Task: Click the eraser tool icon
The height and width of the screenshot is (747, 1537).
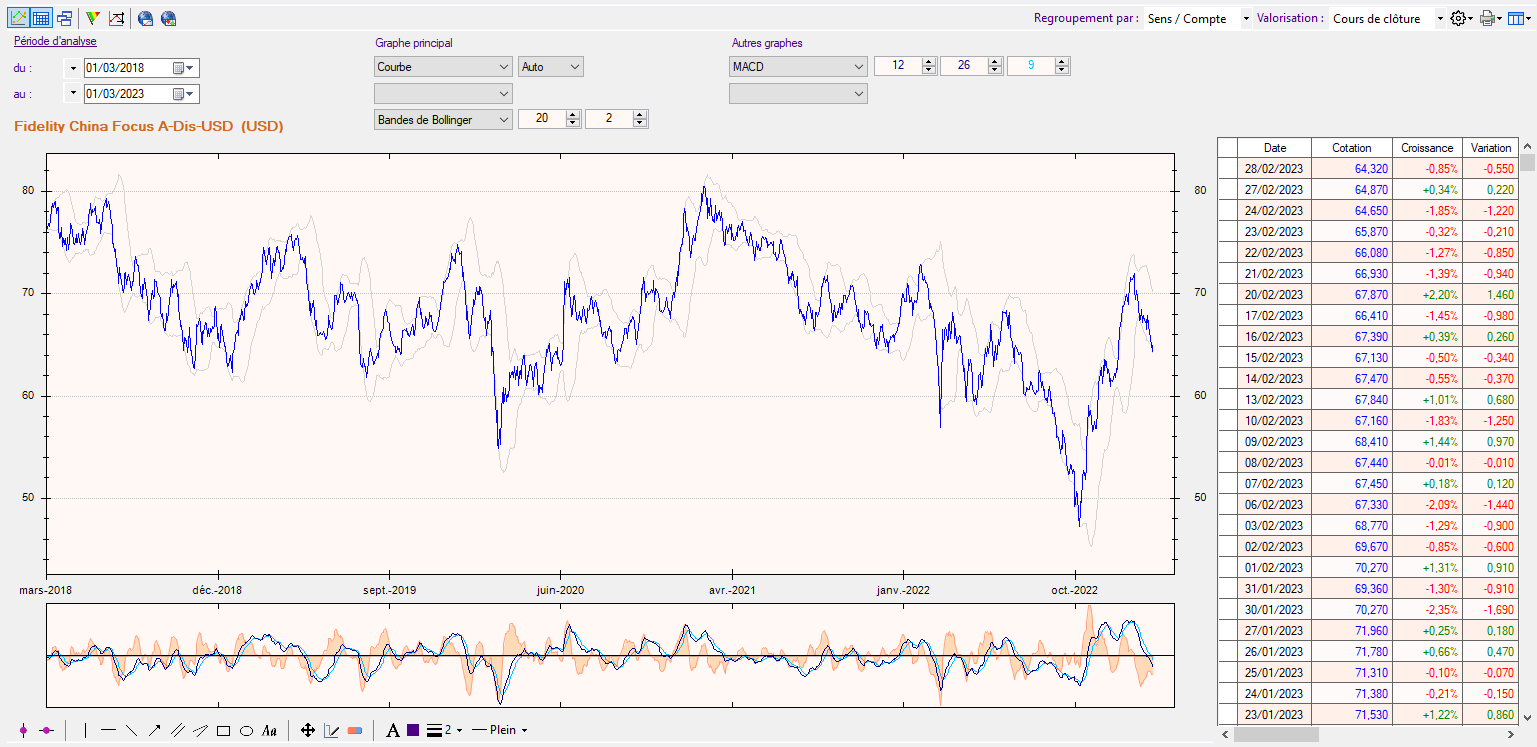Action: [355, 731]
